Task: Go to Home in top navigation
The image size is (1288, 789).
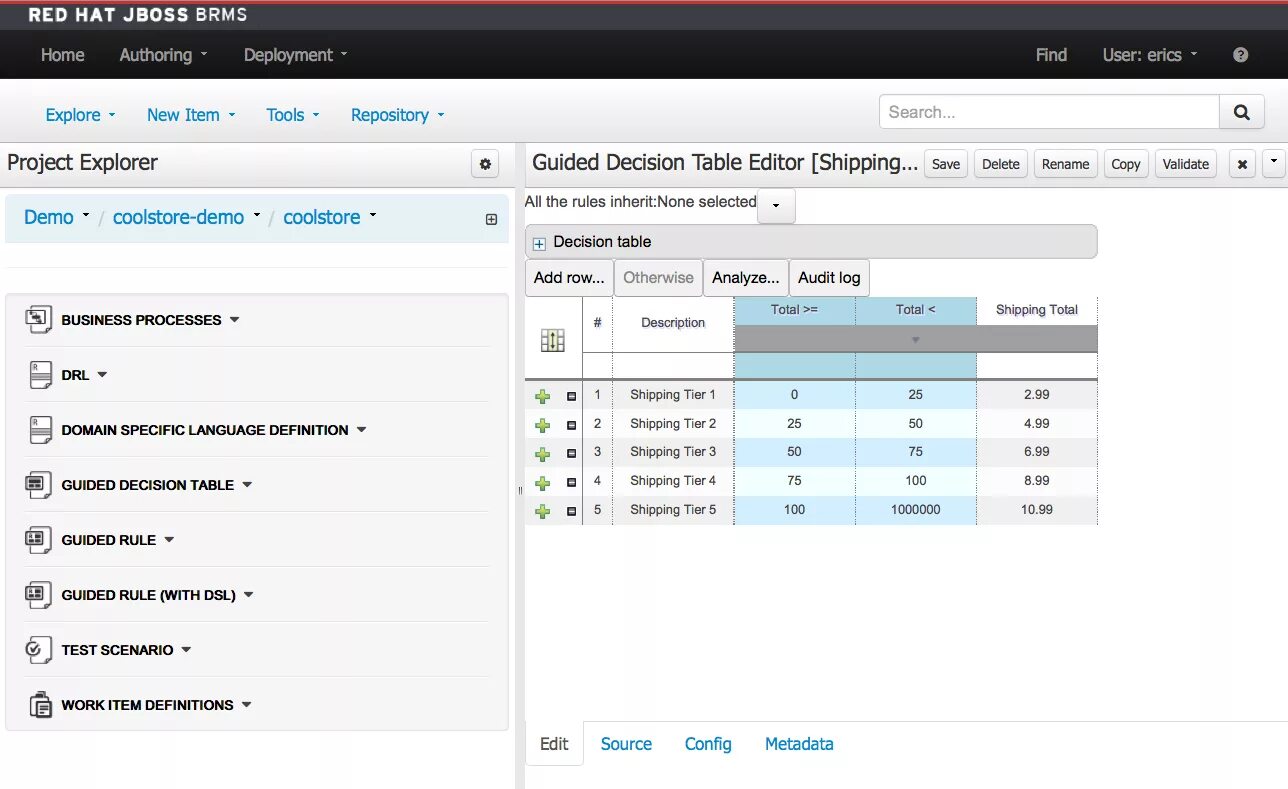Action: (62, 55)
